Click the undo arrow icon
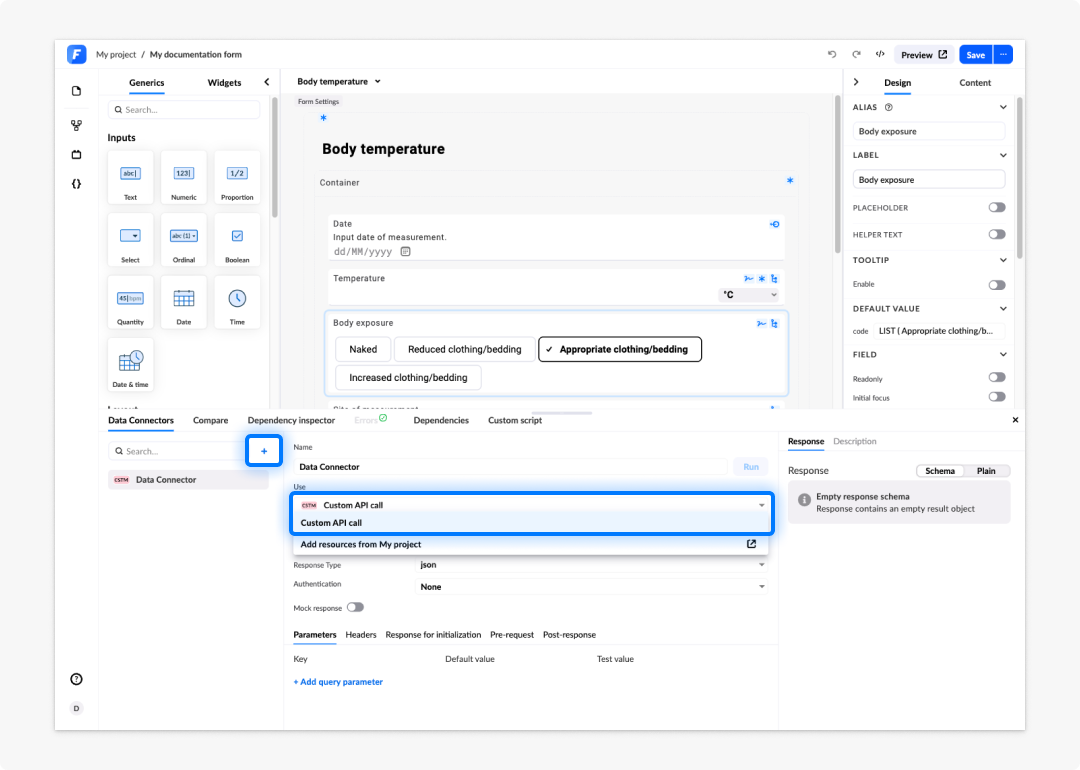1080x770 pixels. (x=832, y=54)
